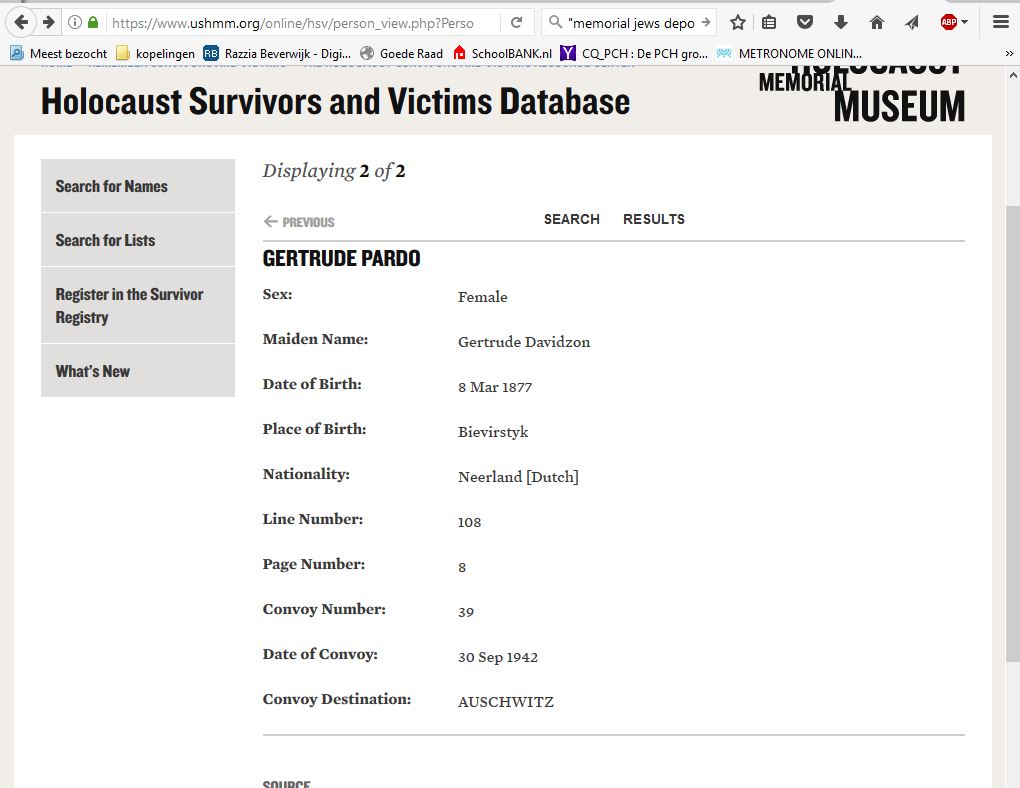Image resolution: width=1020 pixels, height=788 pixels.
Task: Click the paper-plane send icon
Action: [x=912, y=23]
